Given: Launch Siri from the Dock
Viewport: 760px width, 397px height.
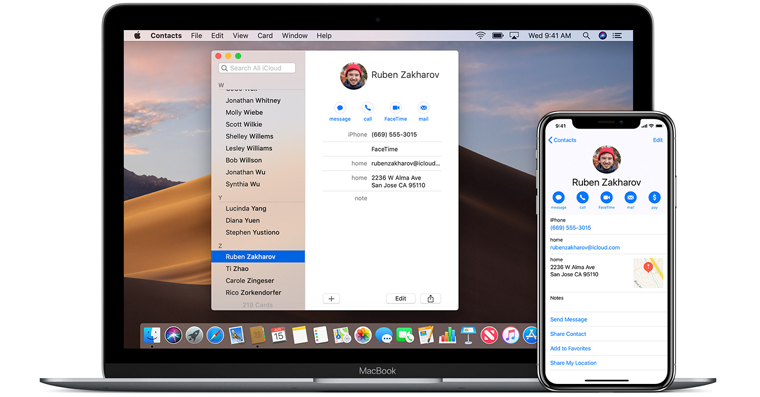Looking at the screenshot, I should 173,335.
